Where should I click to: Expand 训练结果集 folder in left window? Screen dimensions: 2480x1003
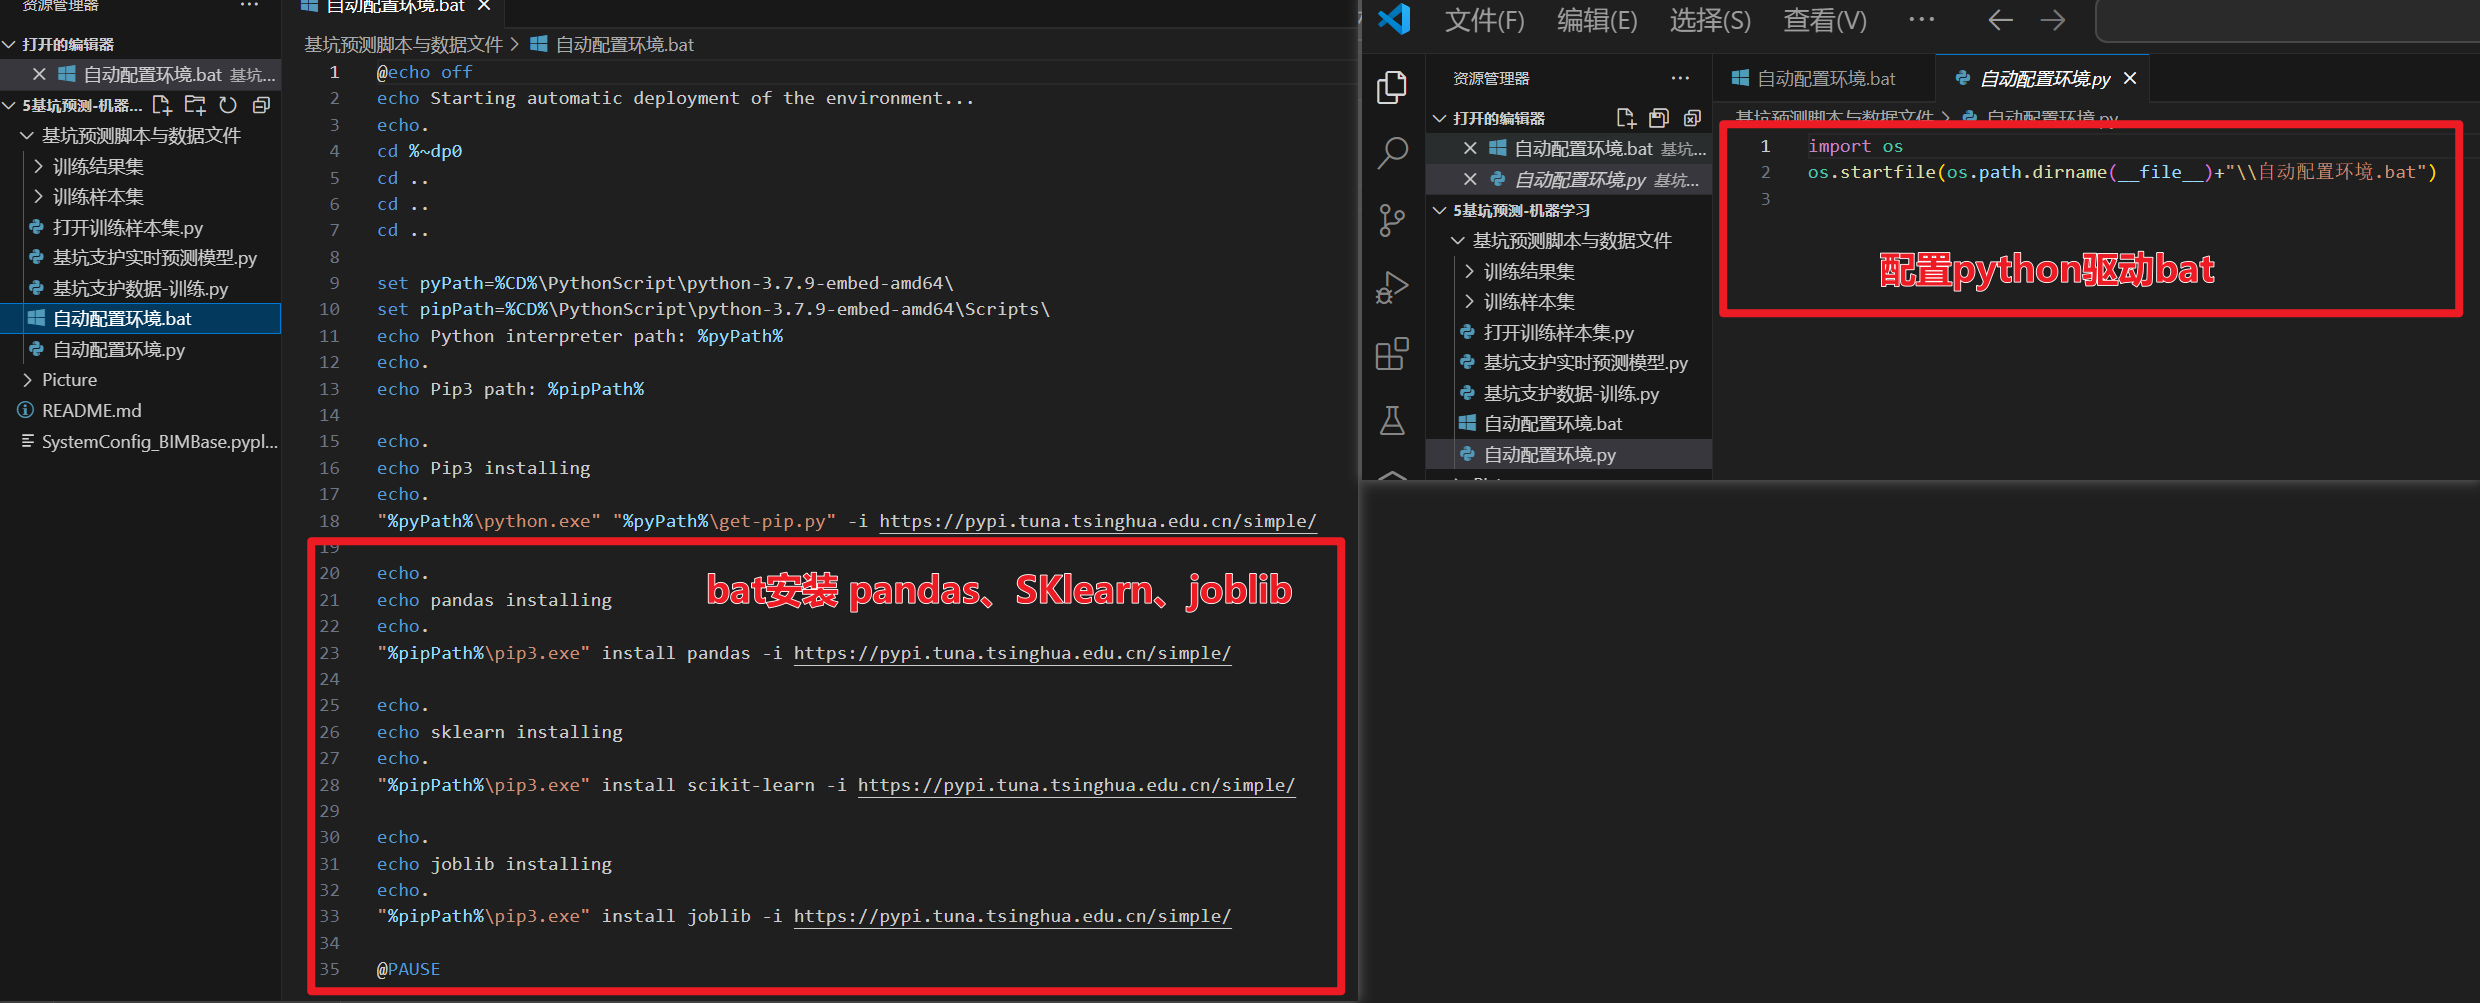[38, 166]
